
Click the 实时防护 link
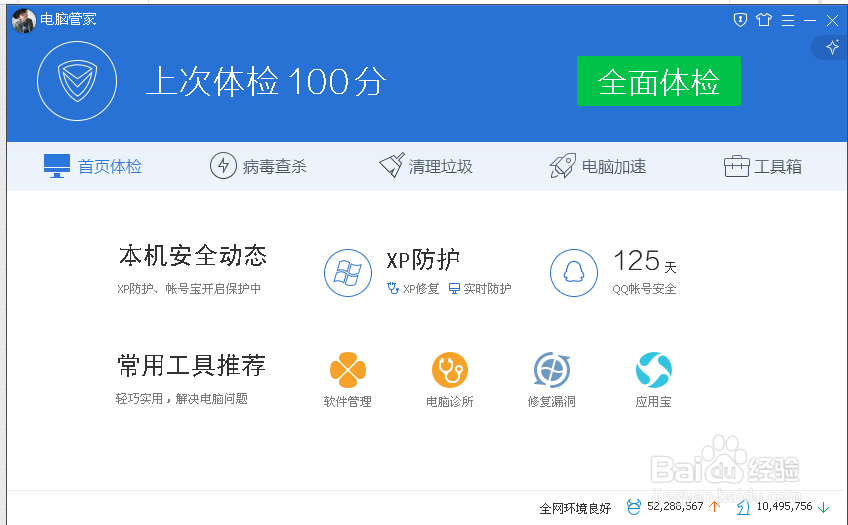coord(480,289)
